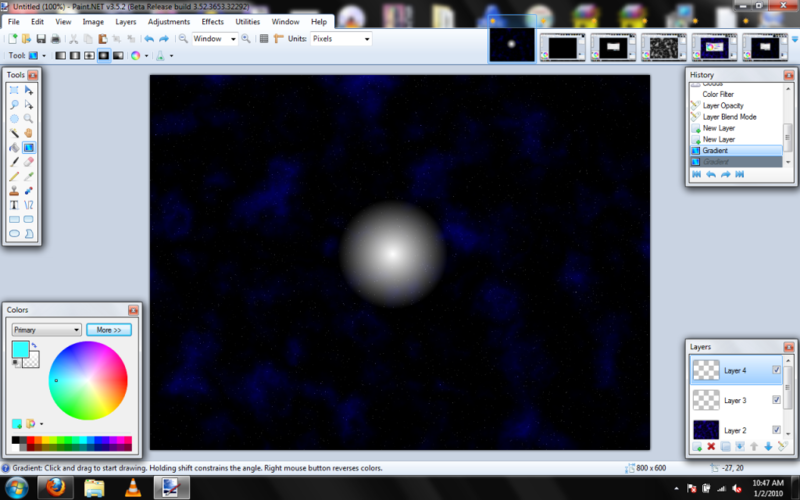
Task: Open Layer Properties icon in Layers panel
Action: click(x=783, y=447)
